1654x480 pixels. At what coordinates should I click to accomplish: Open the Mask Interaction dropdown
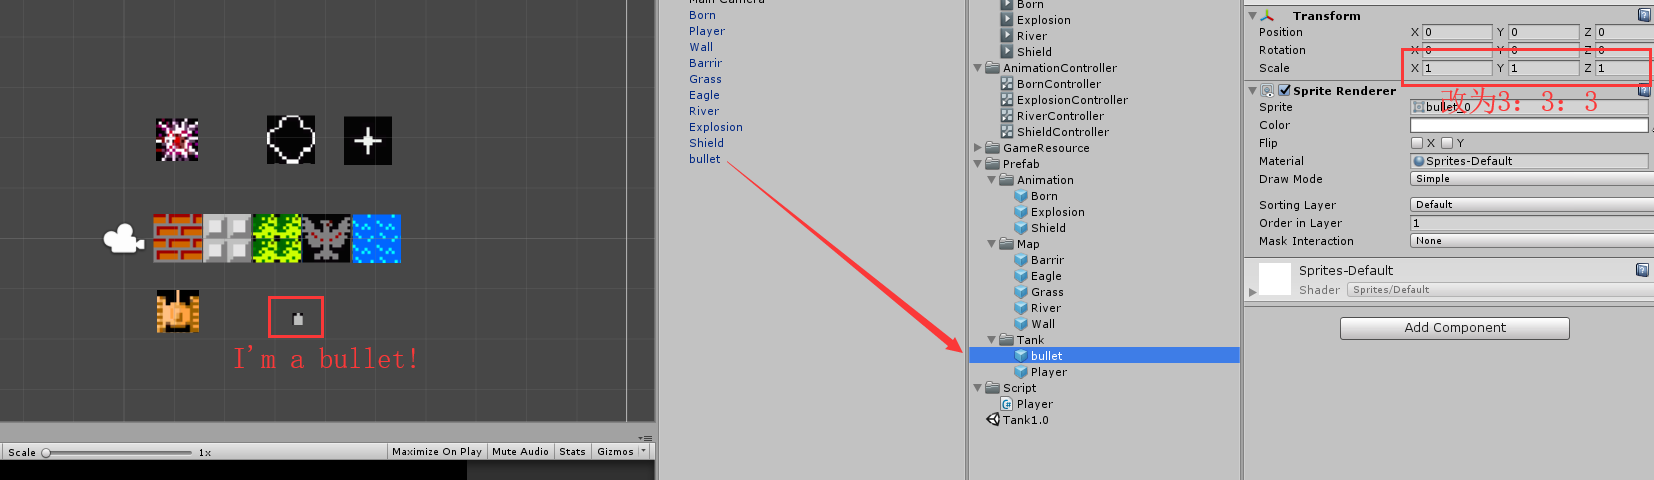pyautogui.click(x=1531, y=241)
